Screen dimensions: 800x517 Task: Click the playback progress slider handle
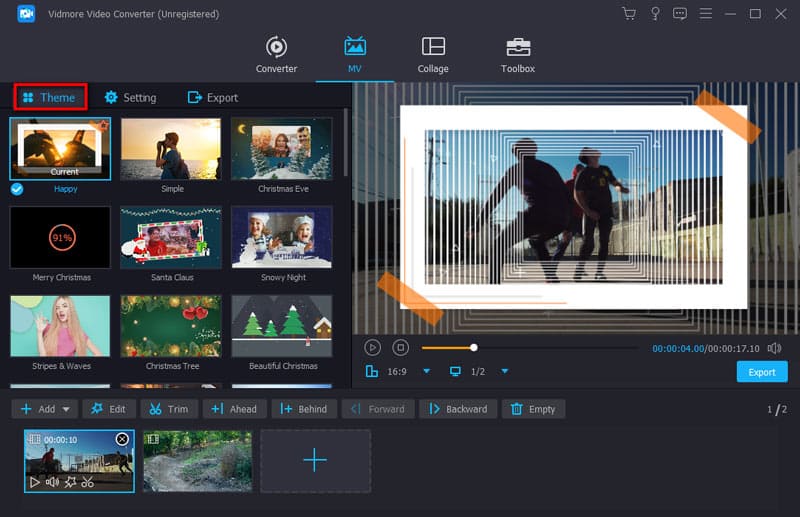coord(474,348)
